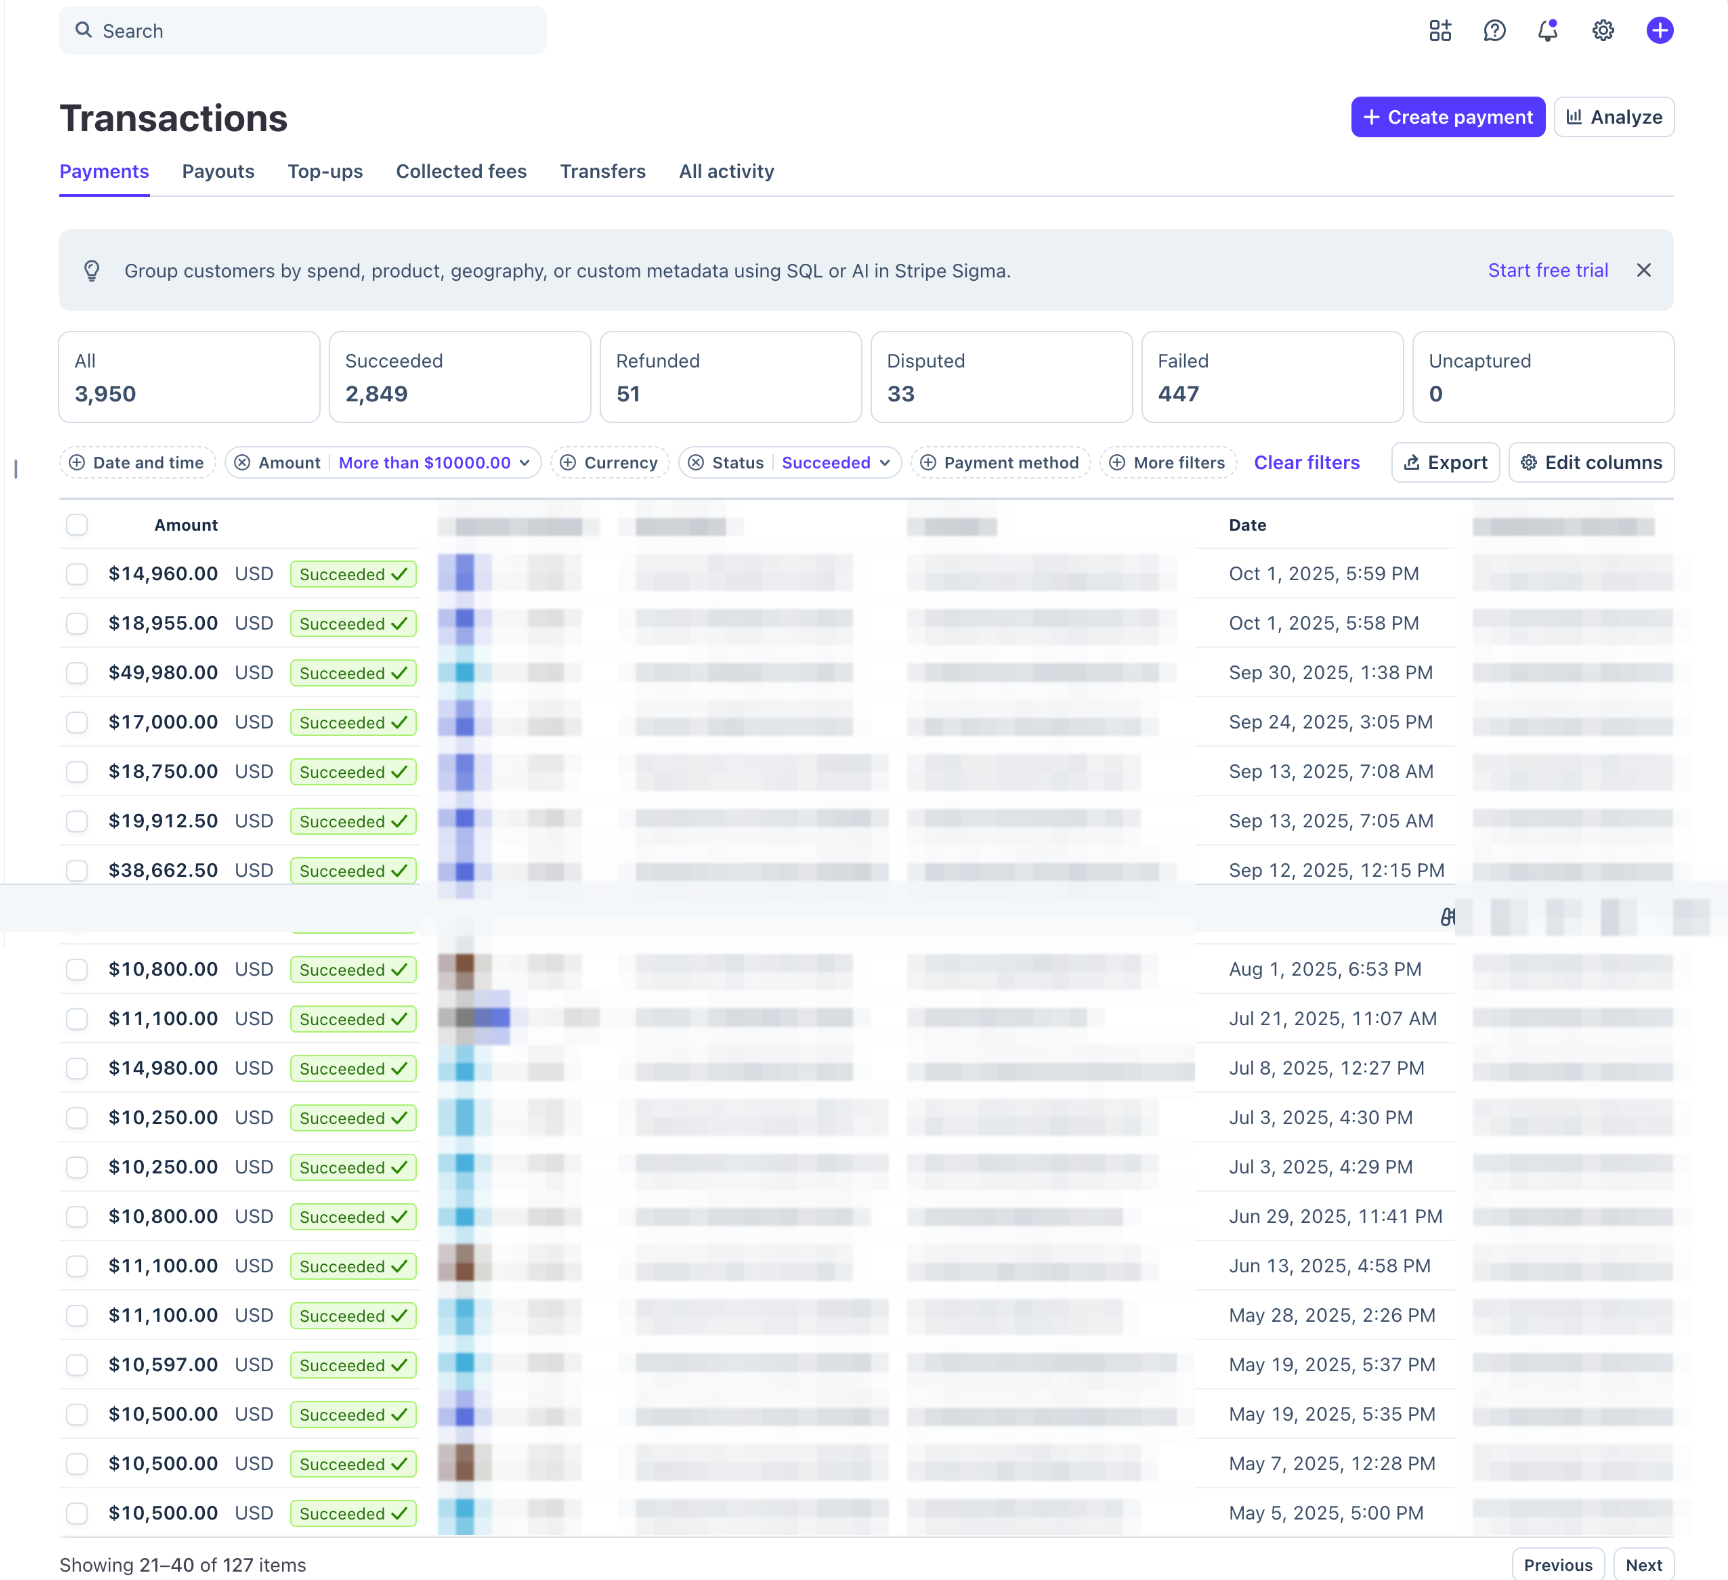Click the lightbulb tip icon
Screen dimensions: 1728x1580
pyautogui.click(x=92, y=271)
